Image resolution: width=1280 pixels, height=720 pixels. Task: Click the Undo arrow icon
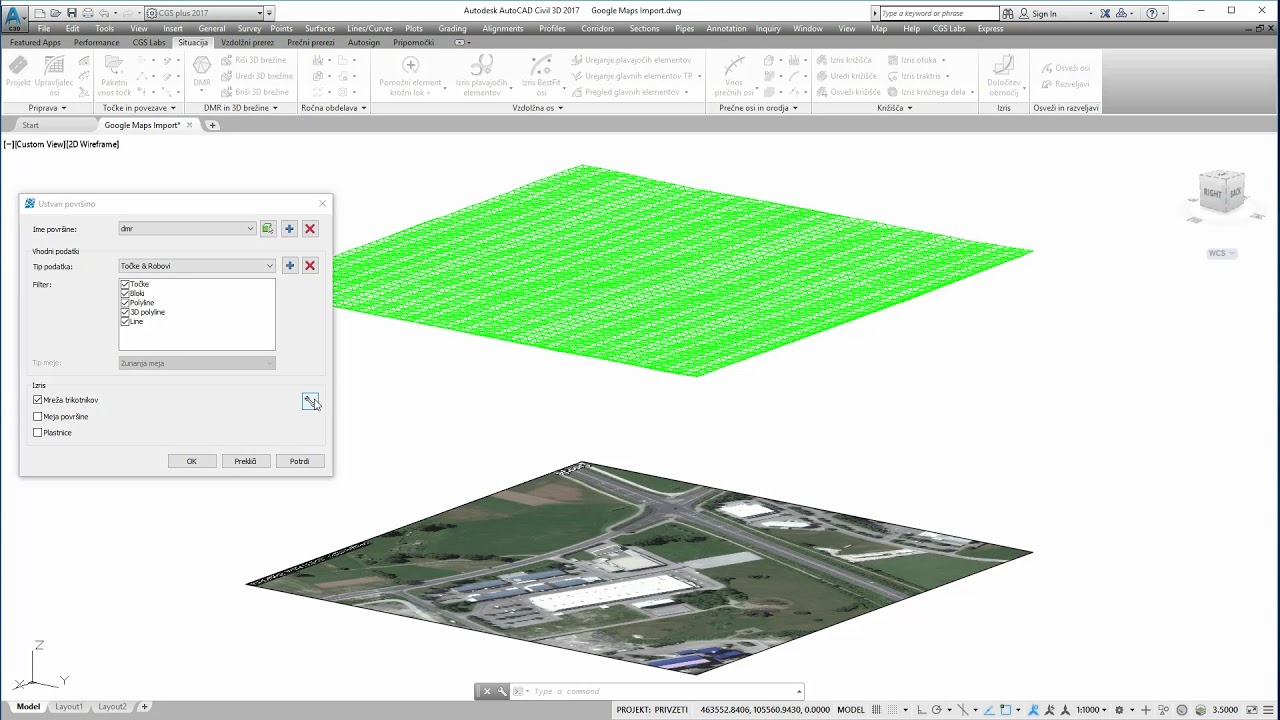click(103, 13)
